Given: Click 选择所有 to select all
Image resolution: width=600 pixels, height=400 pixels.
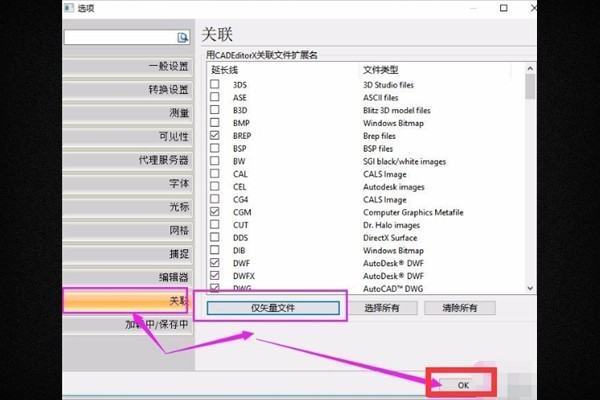Looking at the screenshot, I should (382, 308).
